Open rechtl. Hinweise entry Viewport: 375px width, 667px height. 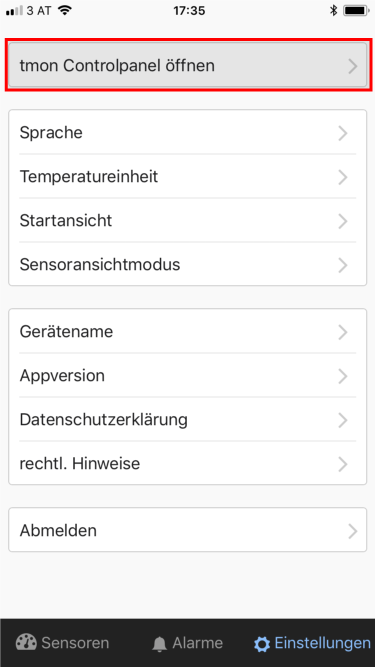click(x=188, y=463)
